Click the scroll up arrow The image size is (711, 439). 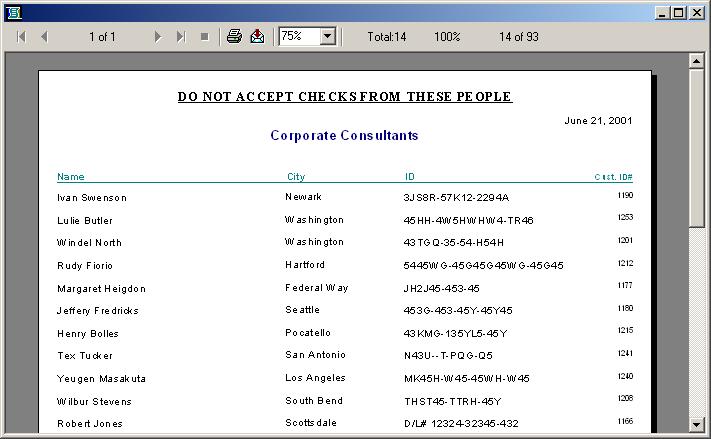(697, 62)
